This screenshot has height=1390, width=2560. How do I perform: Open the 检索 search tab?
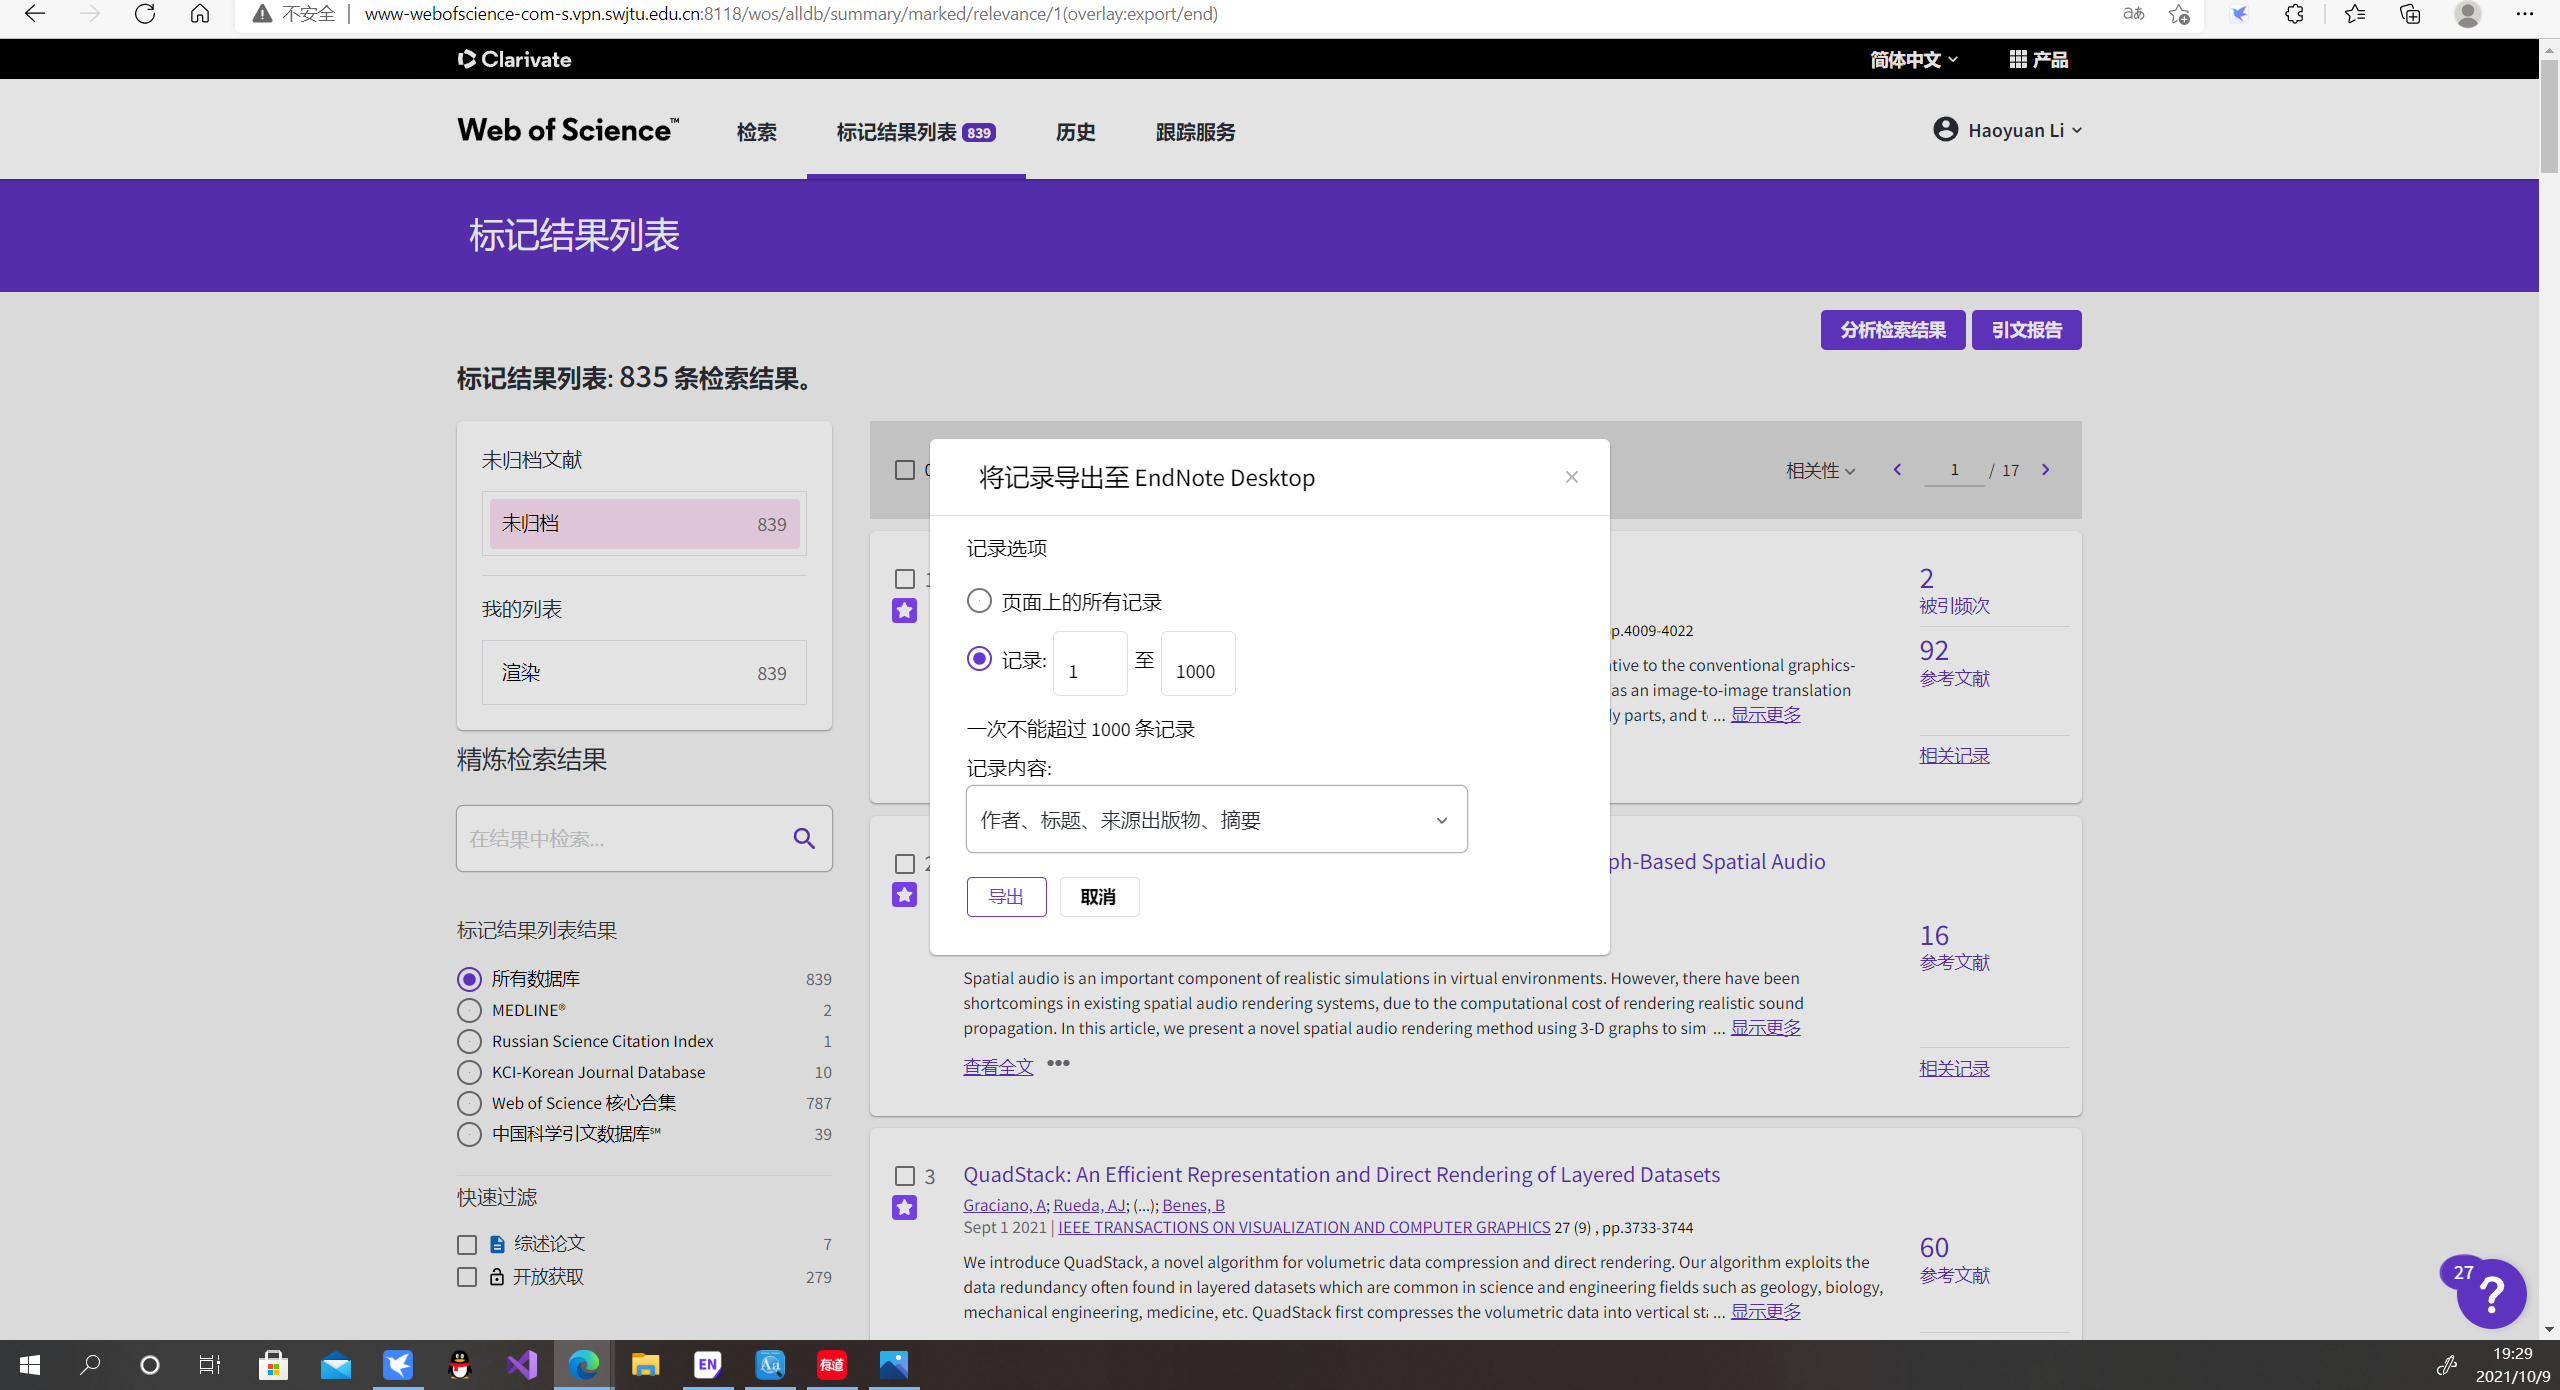757,132
